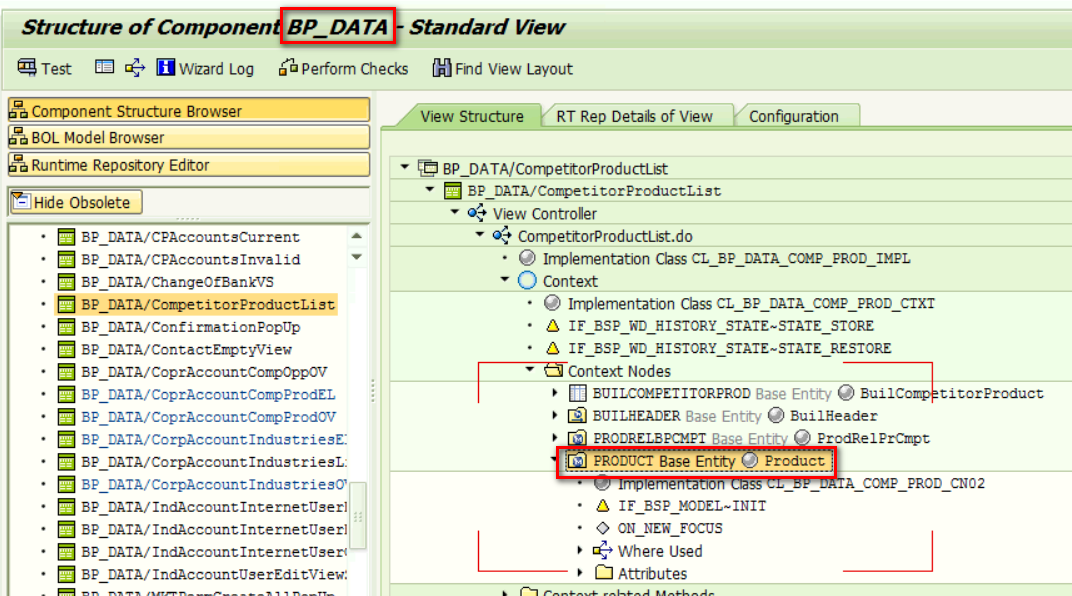The image size is (1072, 596).
Task: Click the BUILCOMPETITORPROD table node icon
Action: (577, 393)
